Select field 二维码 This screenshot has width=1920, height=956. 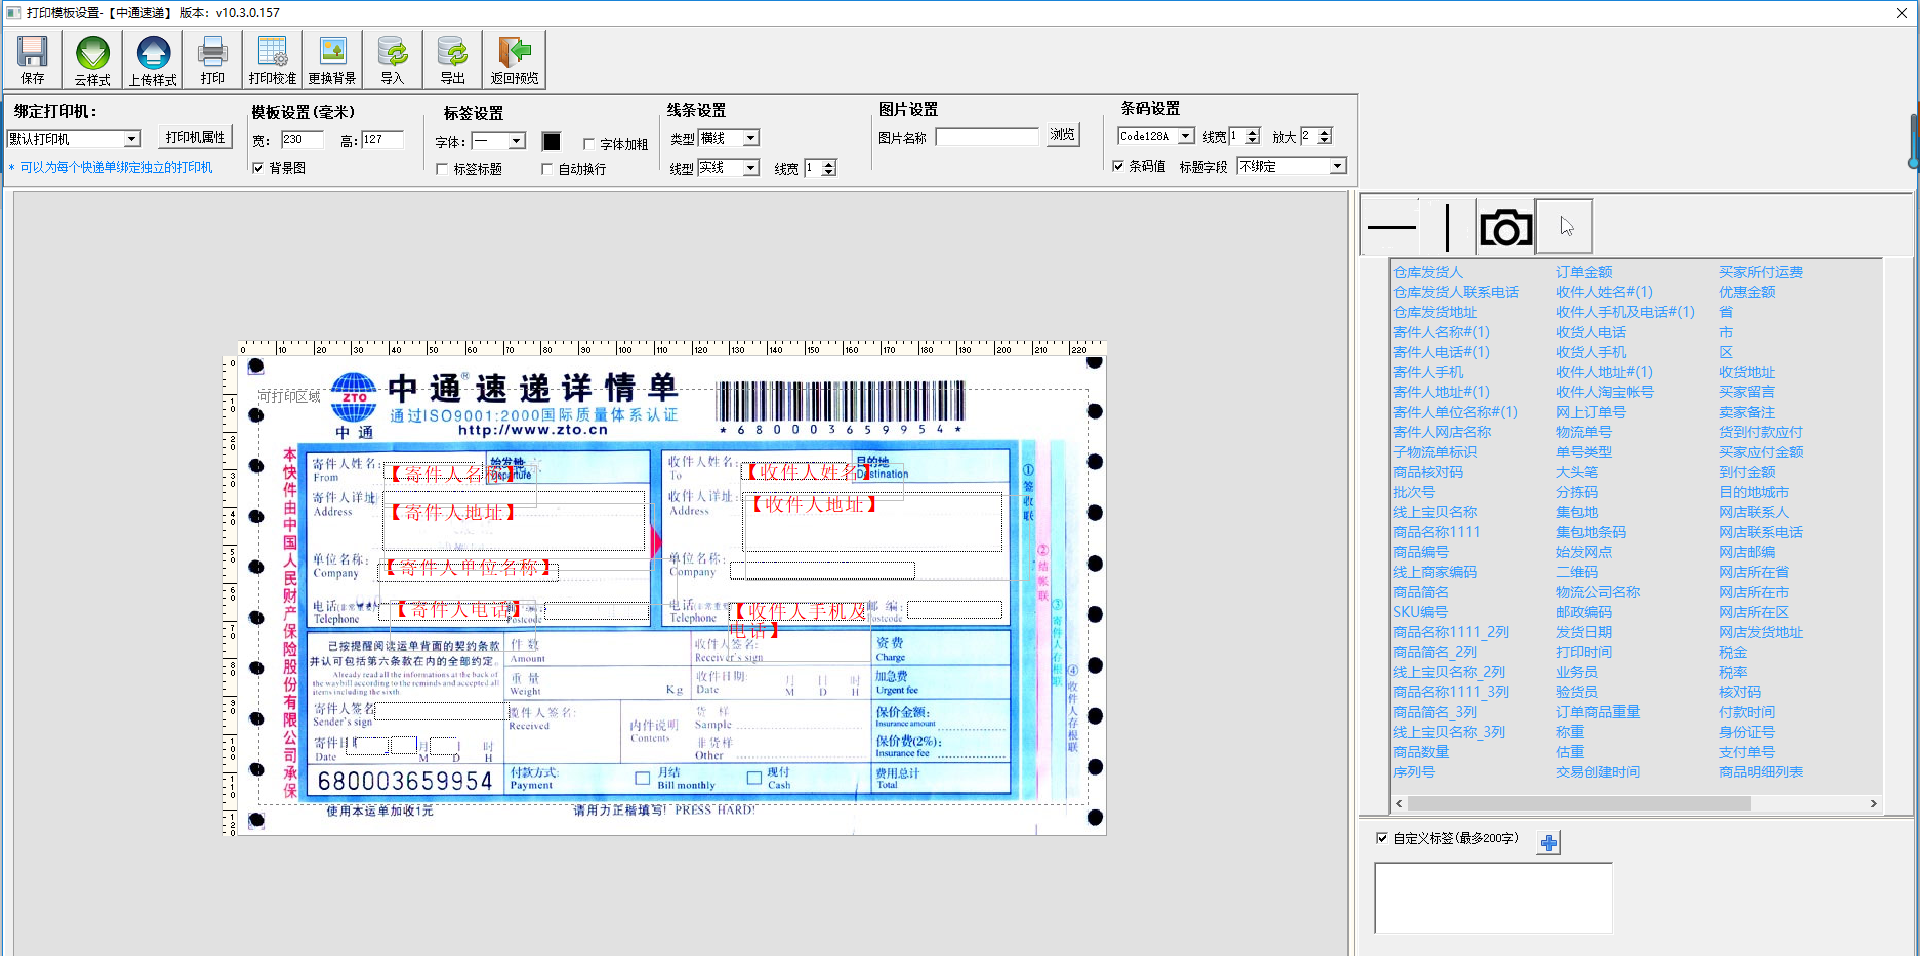1577,572
